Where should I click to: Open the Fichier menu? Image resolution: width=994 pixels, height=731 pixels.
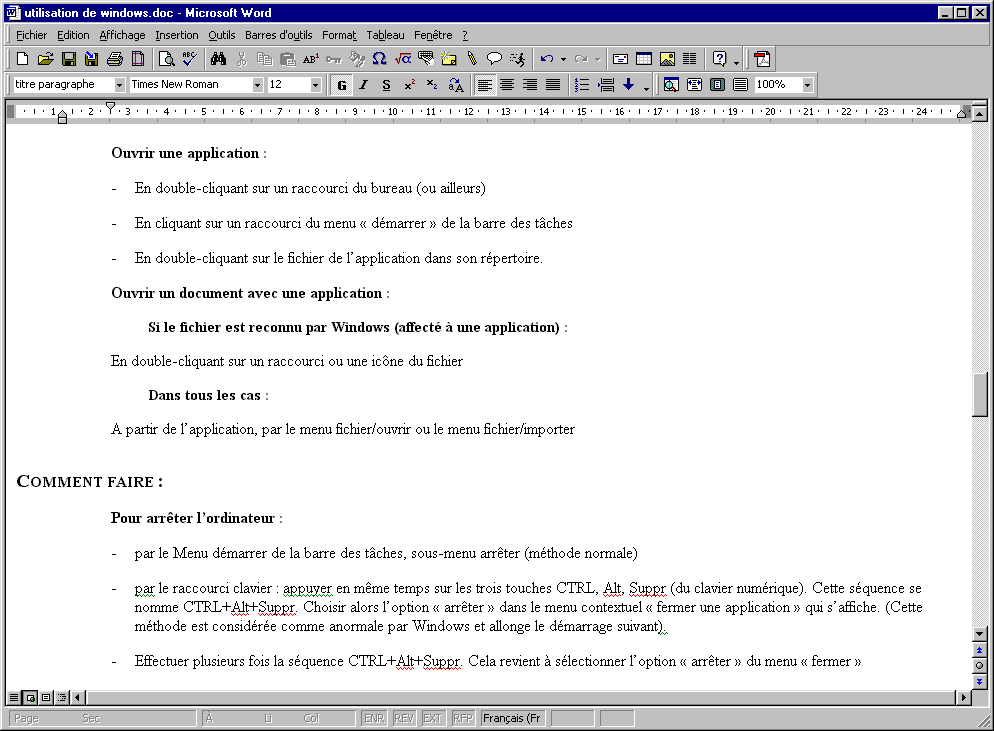click(32, 36)
